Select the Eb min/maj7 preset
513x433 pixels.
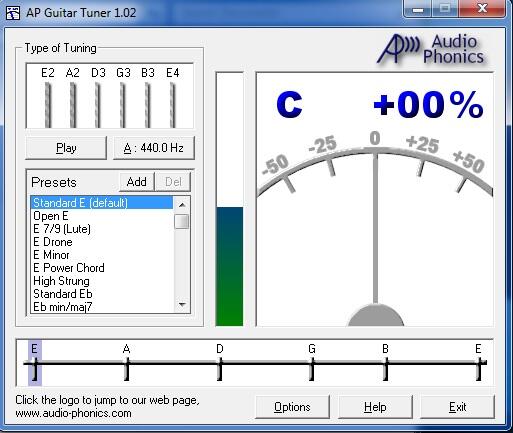pos(102,307)
